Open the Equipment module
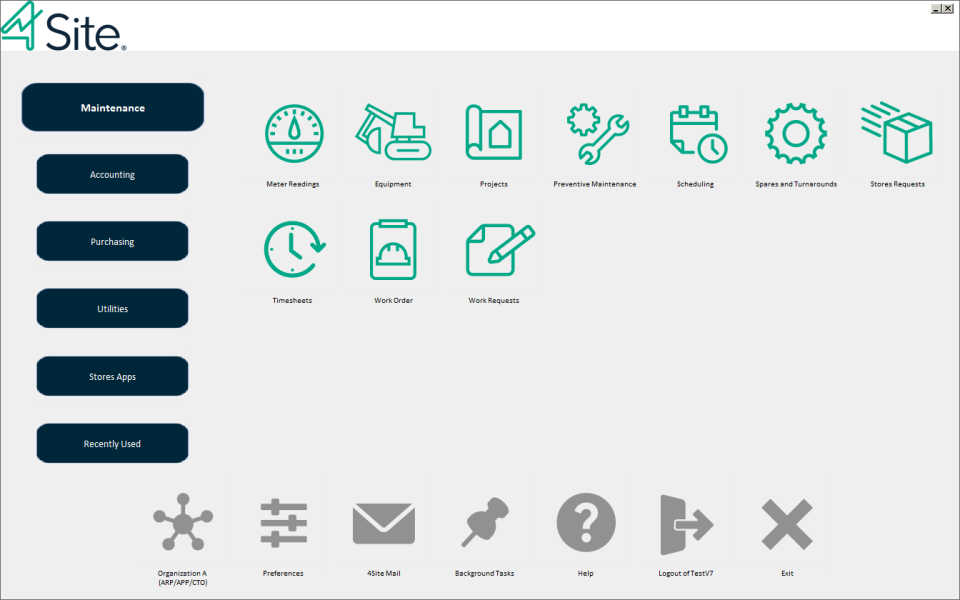Viewport: 960px width, 600px height. [392, 133]
